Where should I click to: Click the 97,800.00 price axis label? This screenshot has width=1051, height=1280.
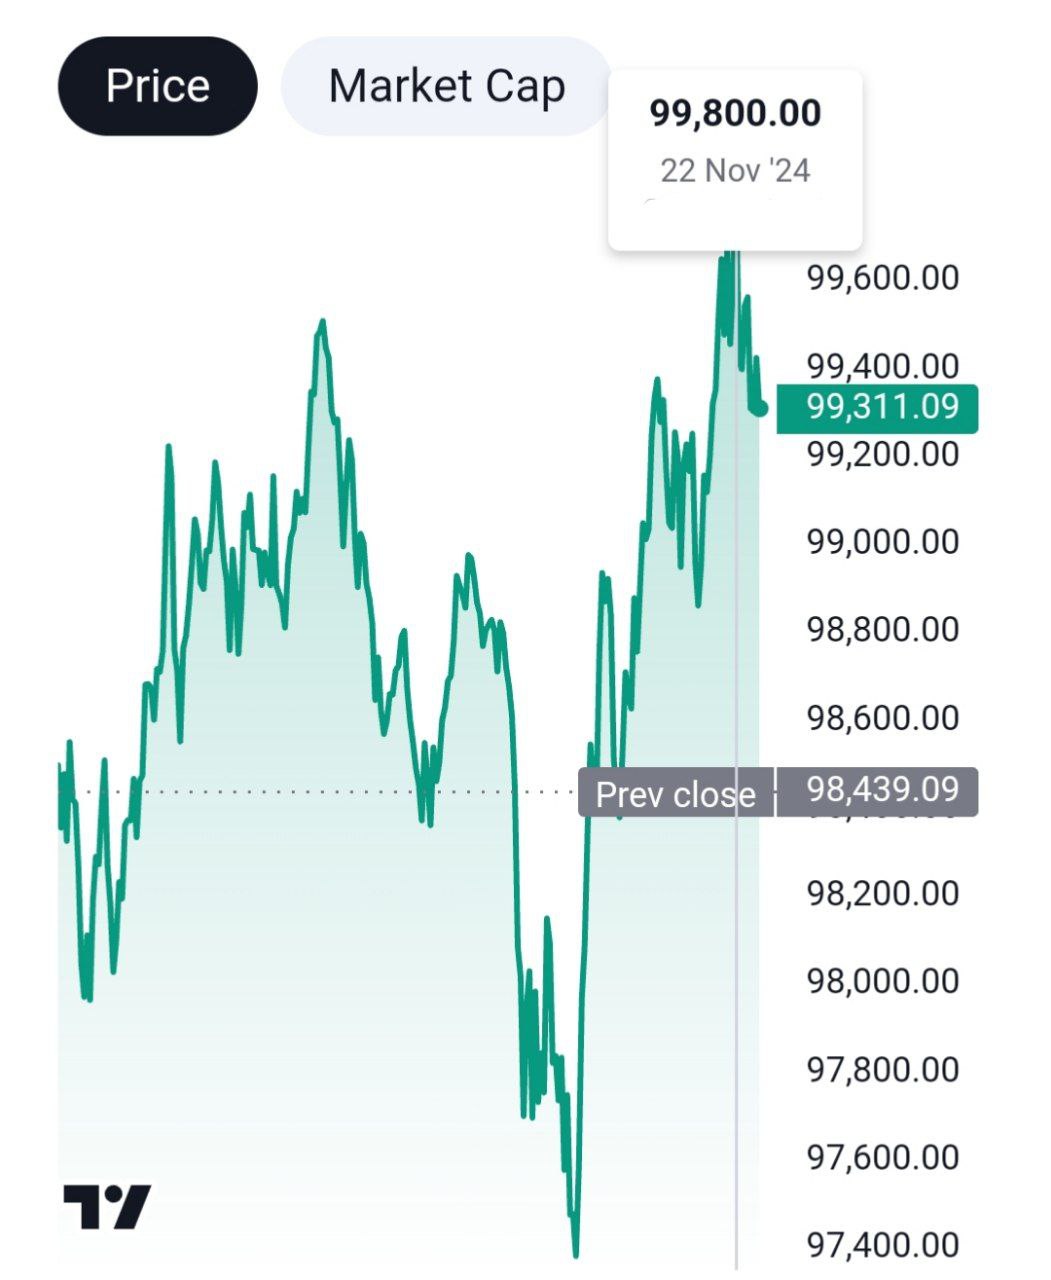coord(883,1069)
